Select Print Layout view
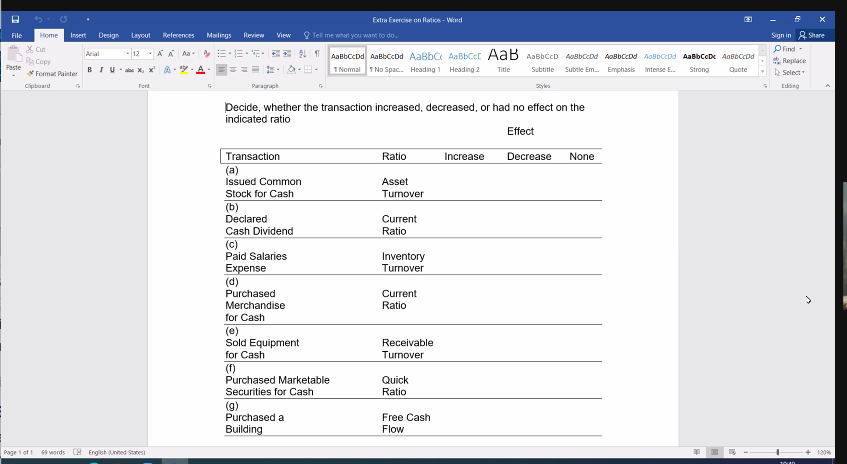This screenshot has height=464, width=847. 715,452
